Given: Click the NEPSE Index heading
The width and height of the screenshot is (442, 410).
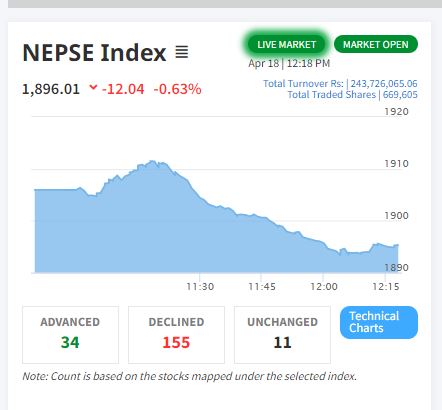Looking at the screenshot, I should pos(94,53).
